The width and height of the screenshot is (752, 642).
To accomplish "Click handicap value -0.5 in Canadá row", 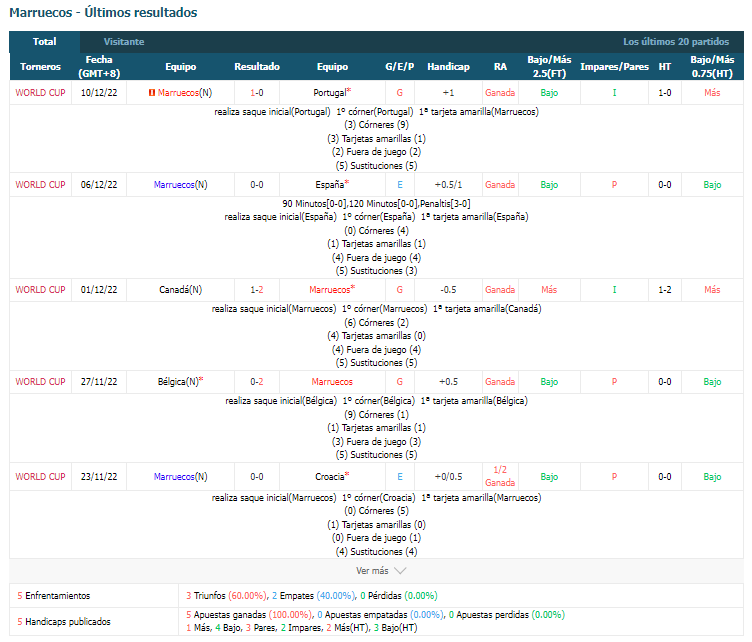I will point(448,290).
